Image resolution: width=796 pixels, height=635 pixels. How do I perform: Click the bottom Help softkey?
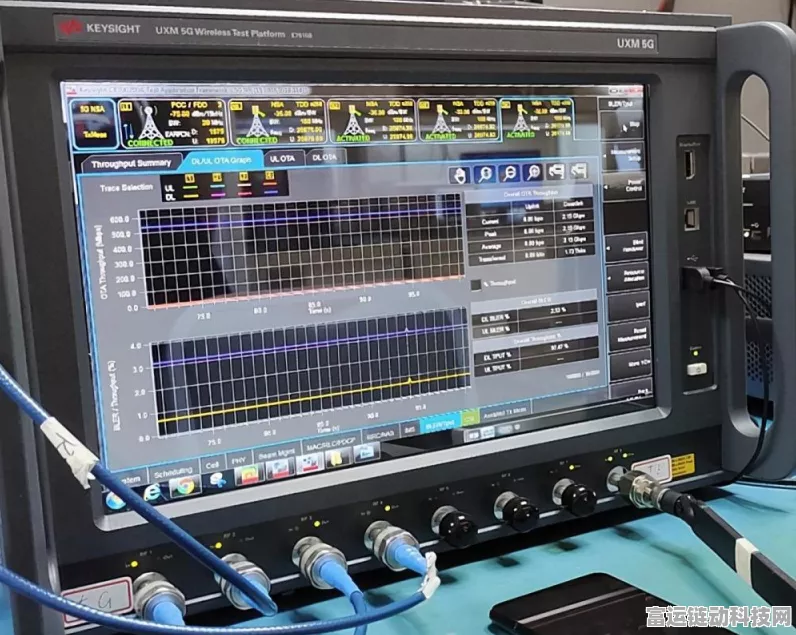pyautogui.click(x=632, y=390)
